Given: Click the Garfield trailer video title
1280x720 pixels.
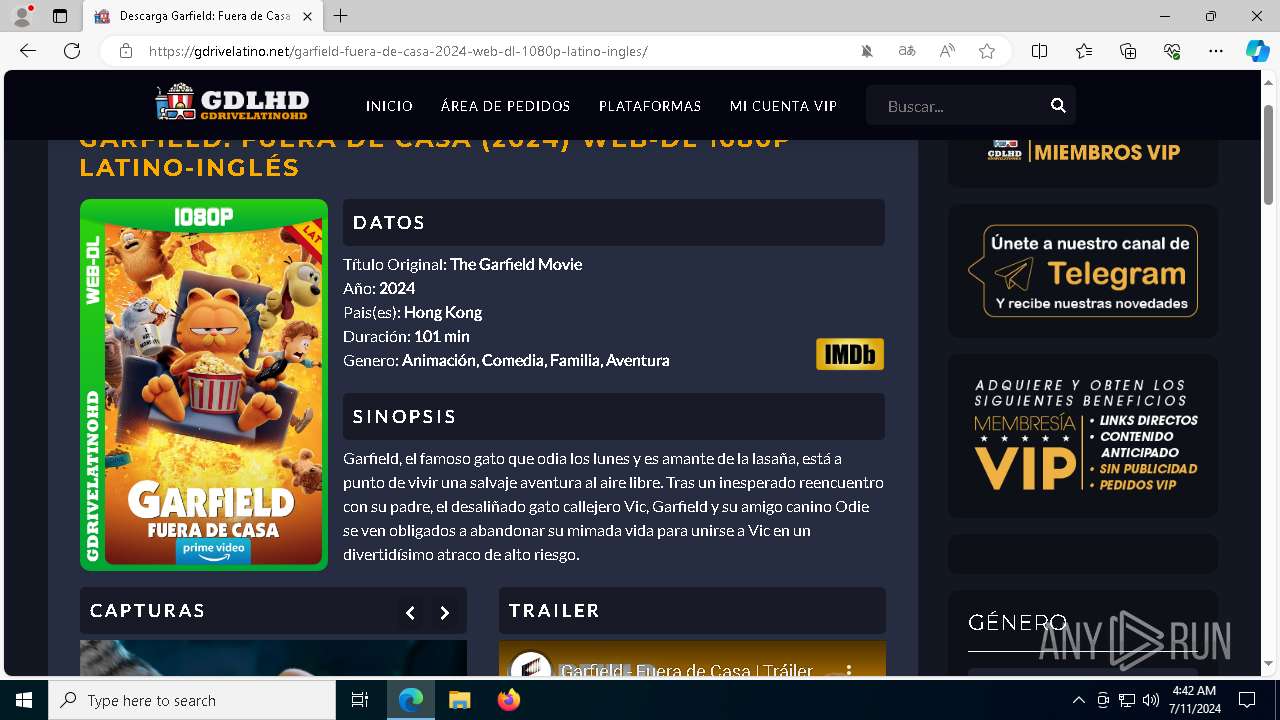Looking at the screenshot, I should point(686,671).
